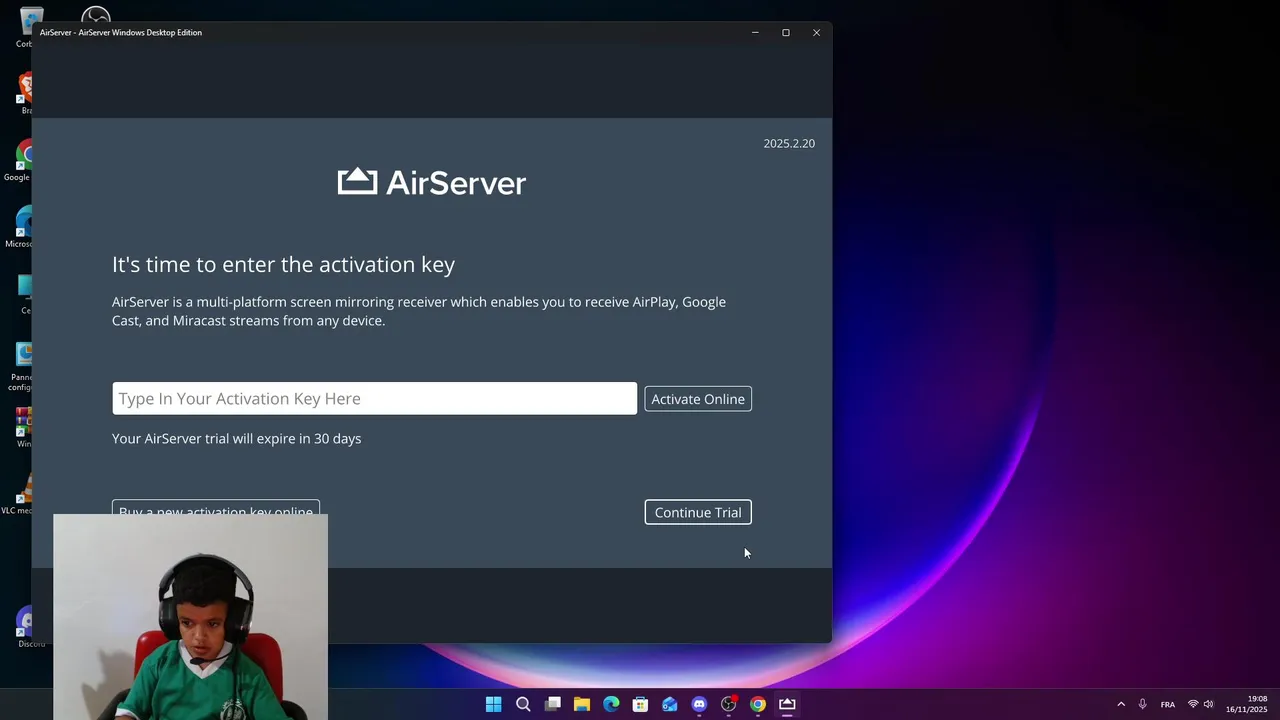The image size is (1280, 720).
Task: Select the Brave desktop shortcut
Action: [x=24, y=93]
